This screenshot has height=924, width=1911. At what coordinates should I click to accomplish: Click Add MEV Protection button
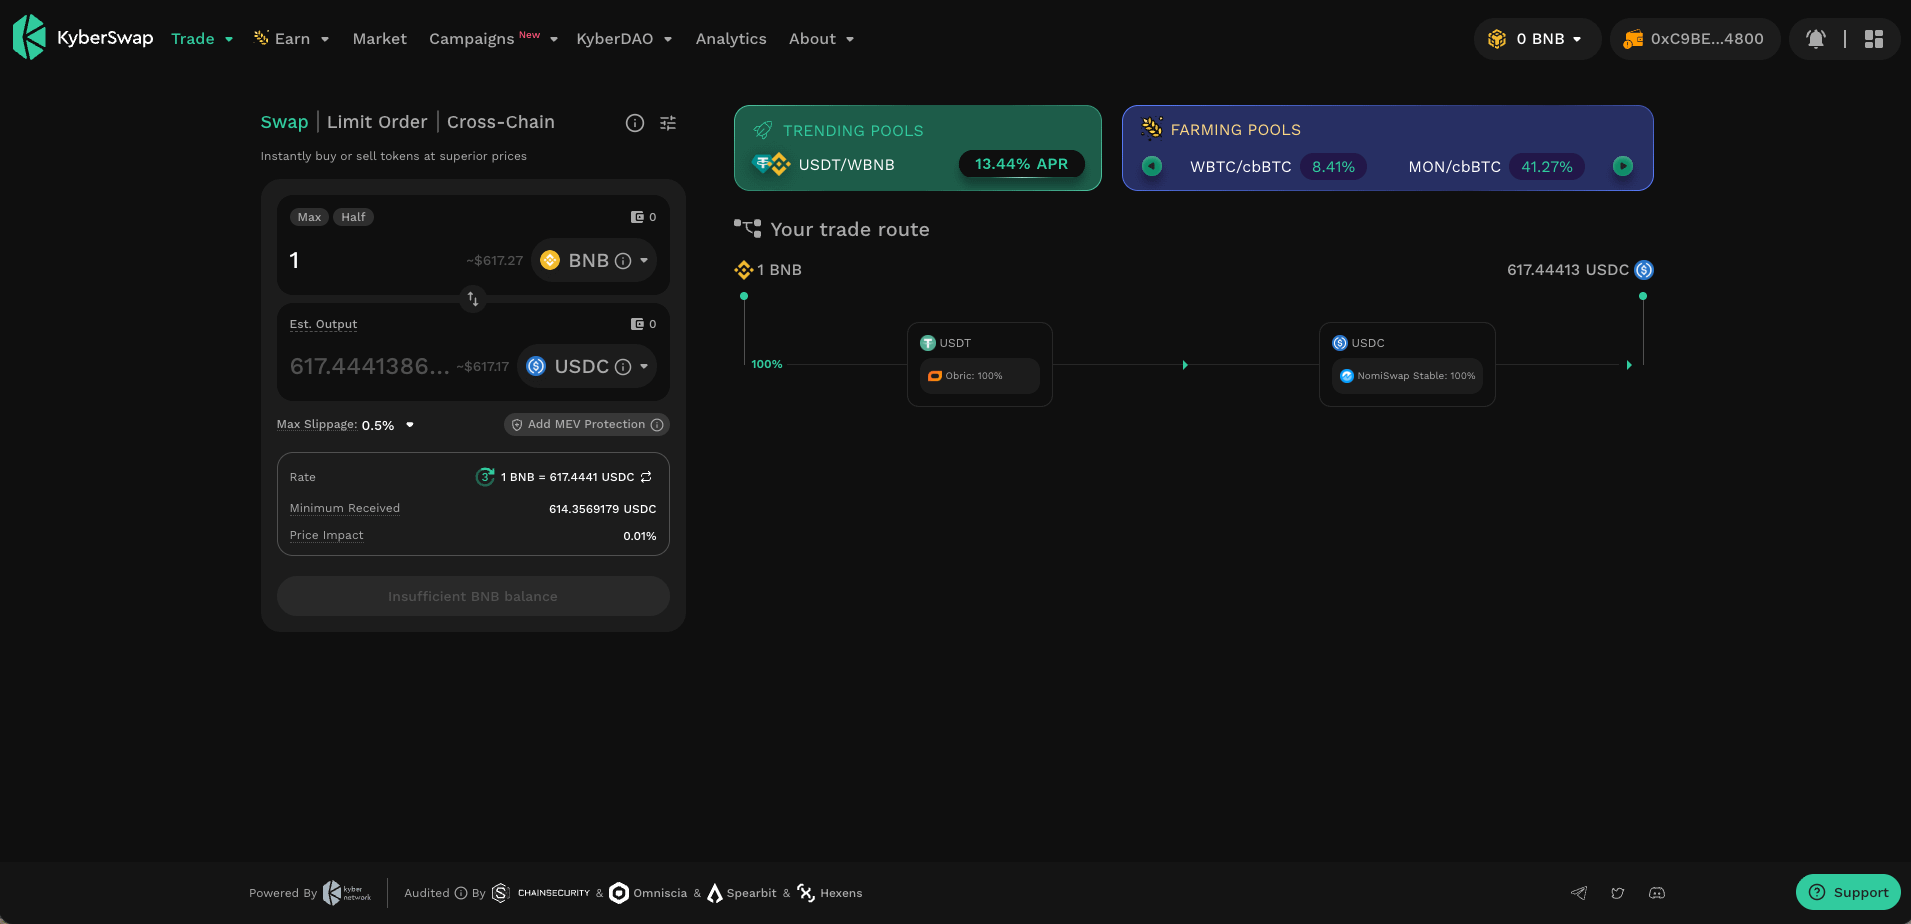[x=586, y=425]
